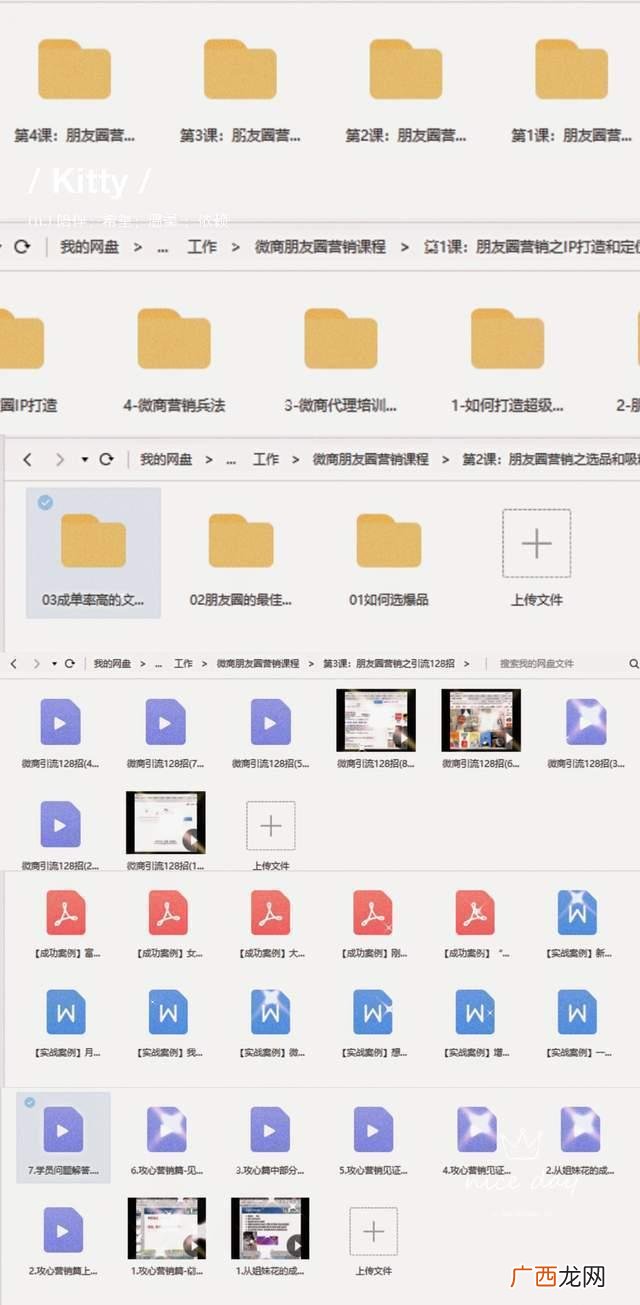The width and height of the screenshot is (640, 1305).
Task: Open the 【成功案例】富 PDF file
Action: pyautogui.click(x=66, y=913)
